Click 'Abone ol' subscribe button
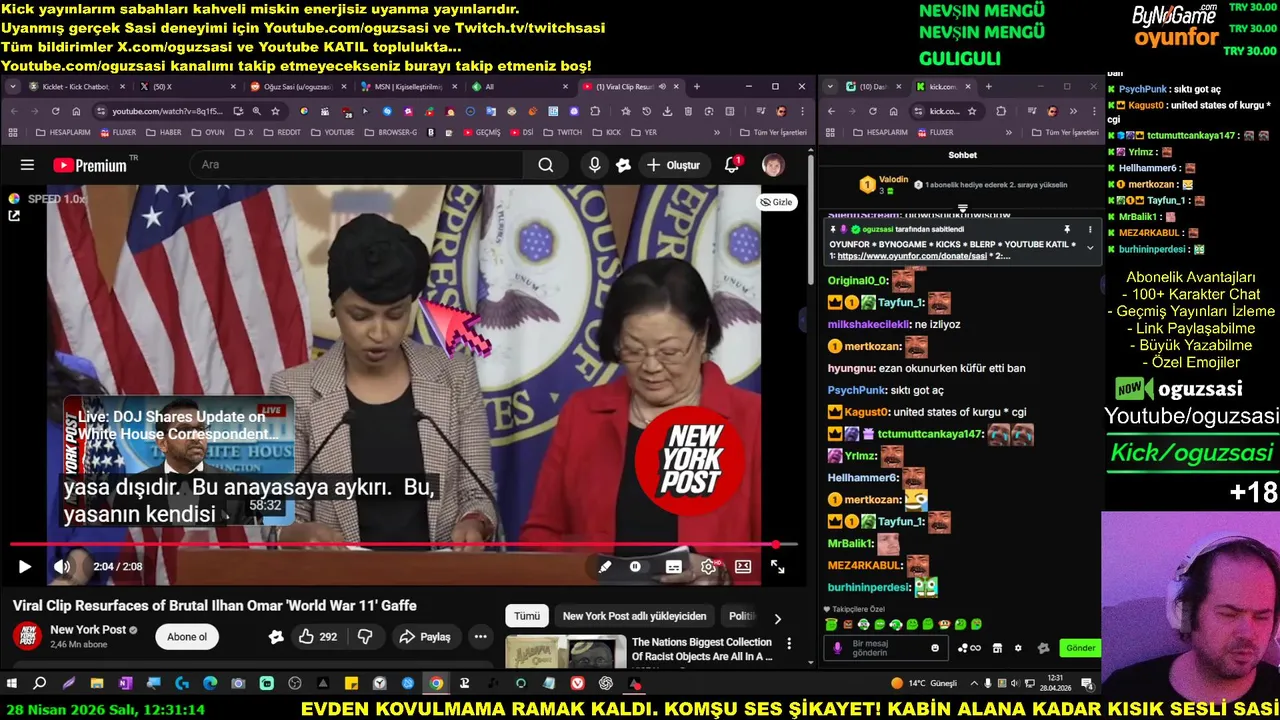1280x720 pixels. 187,637
